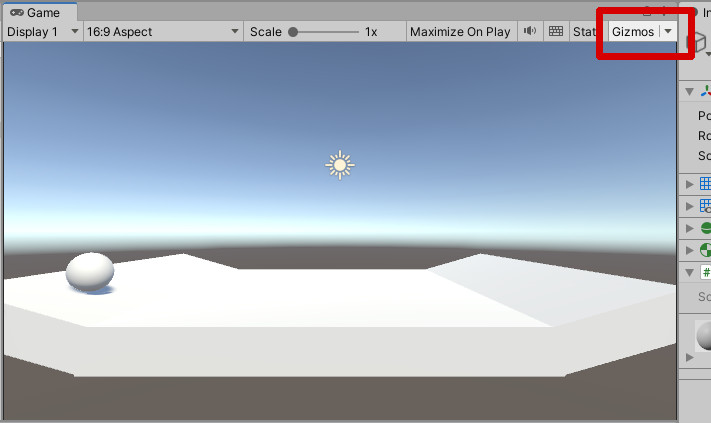Toggle the Stats overlay button
The width and height of the screenshot is (711, 423).
tap(584, 32)
